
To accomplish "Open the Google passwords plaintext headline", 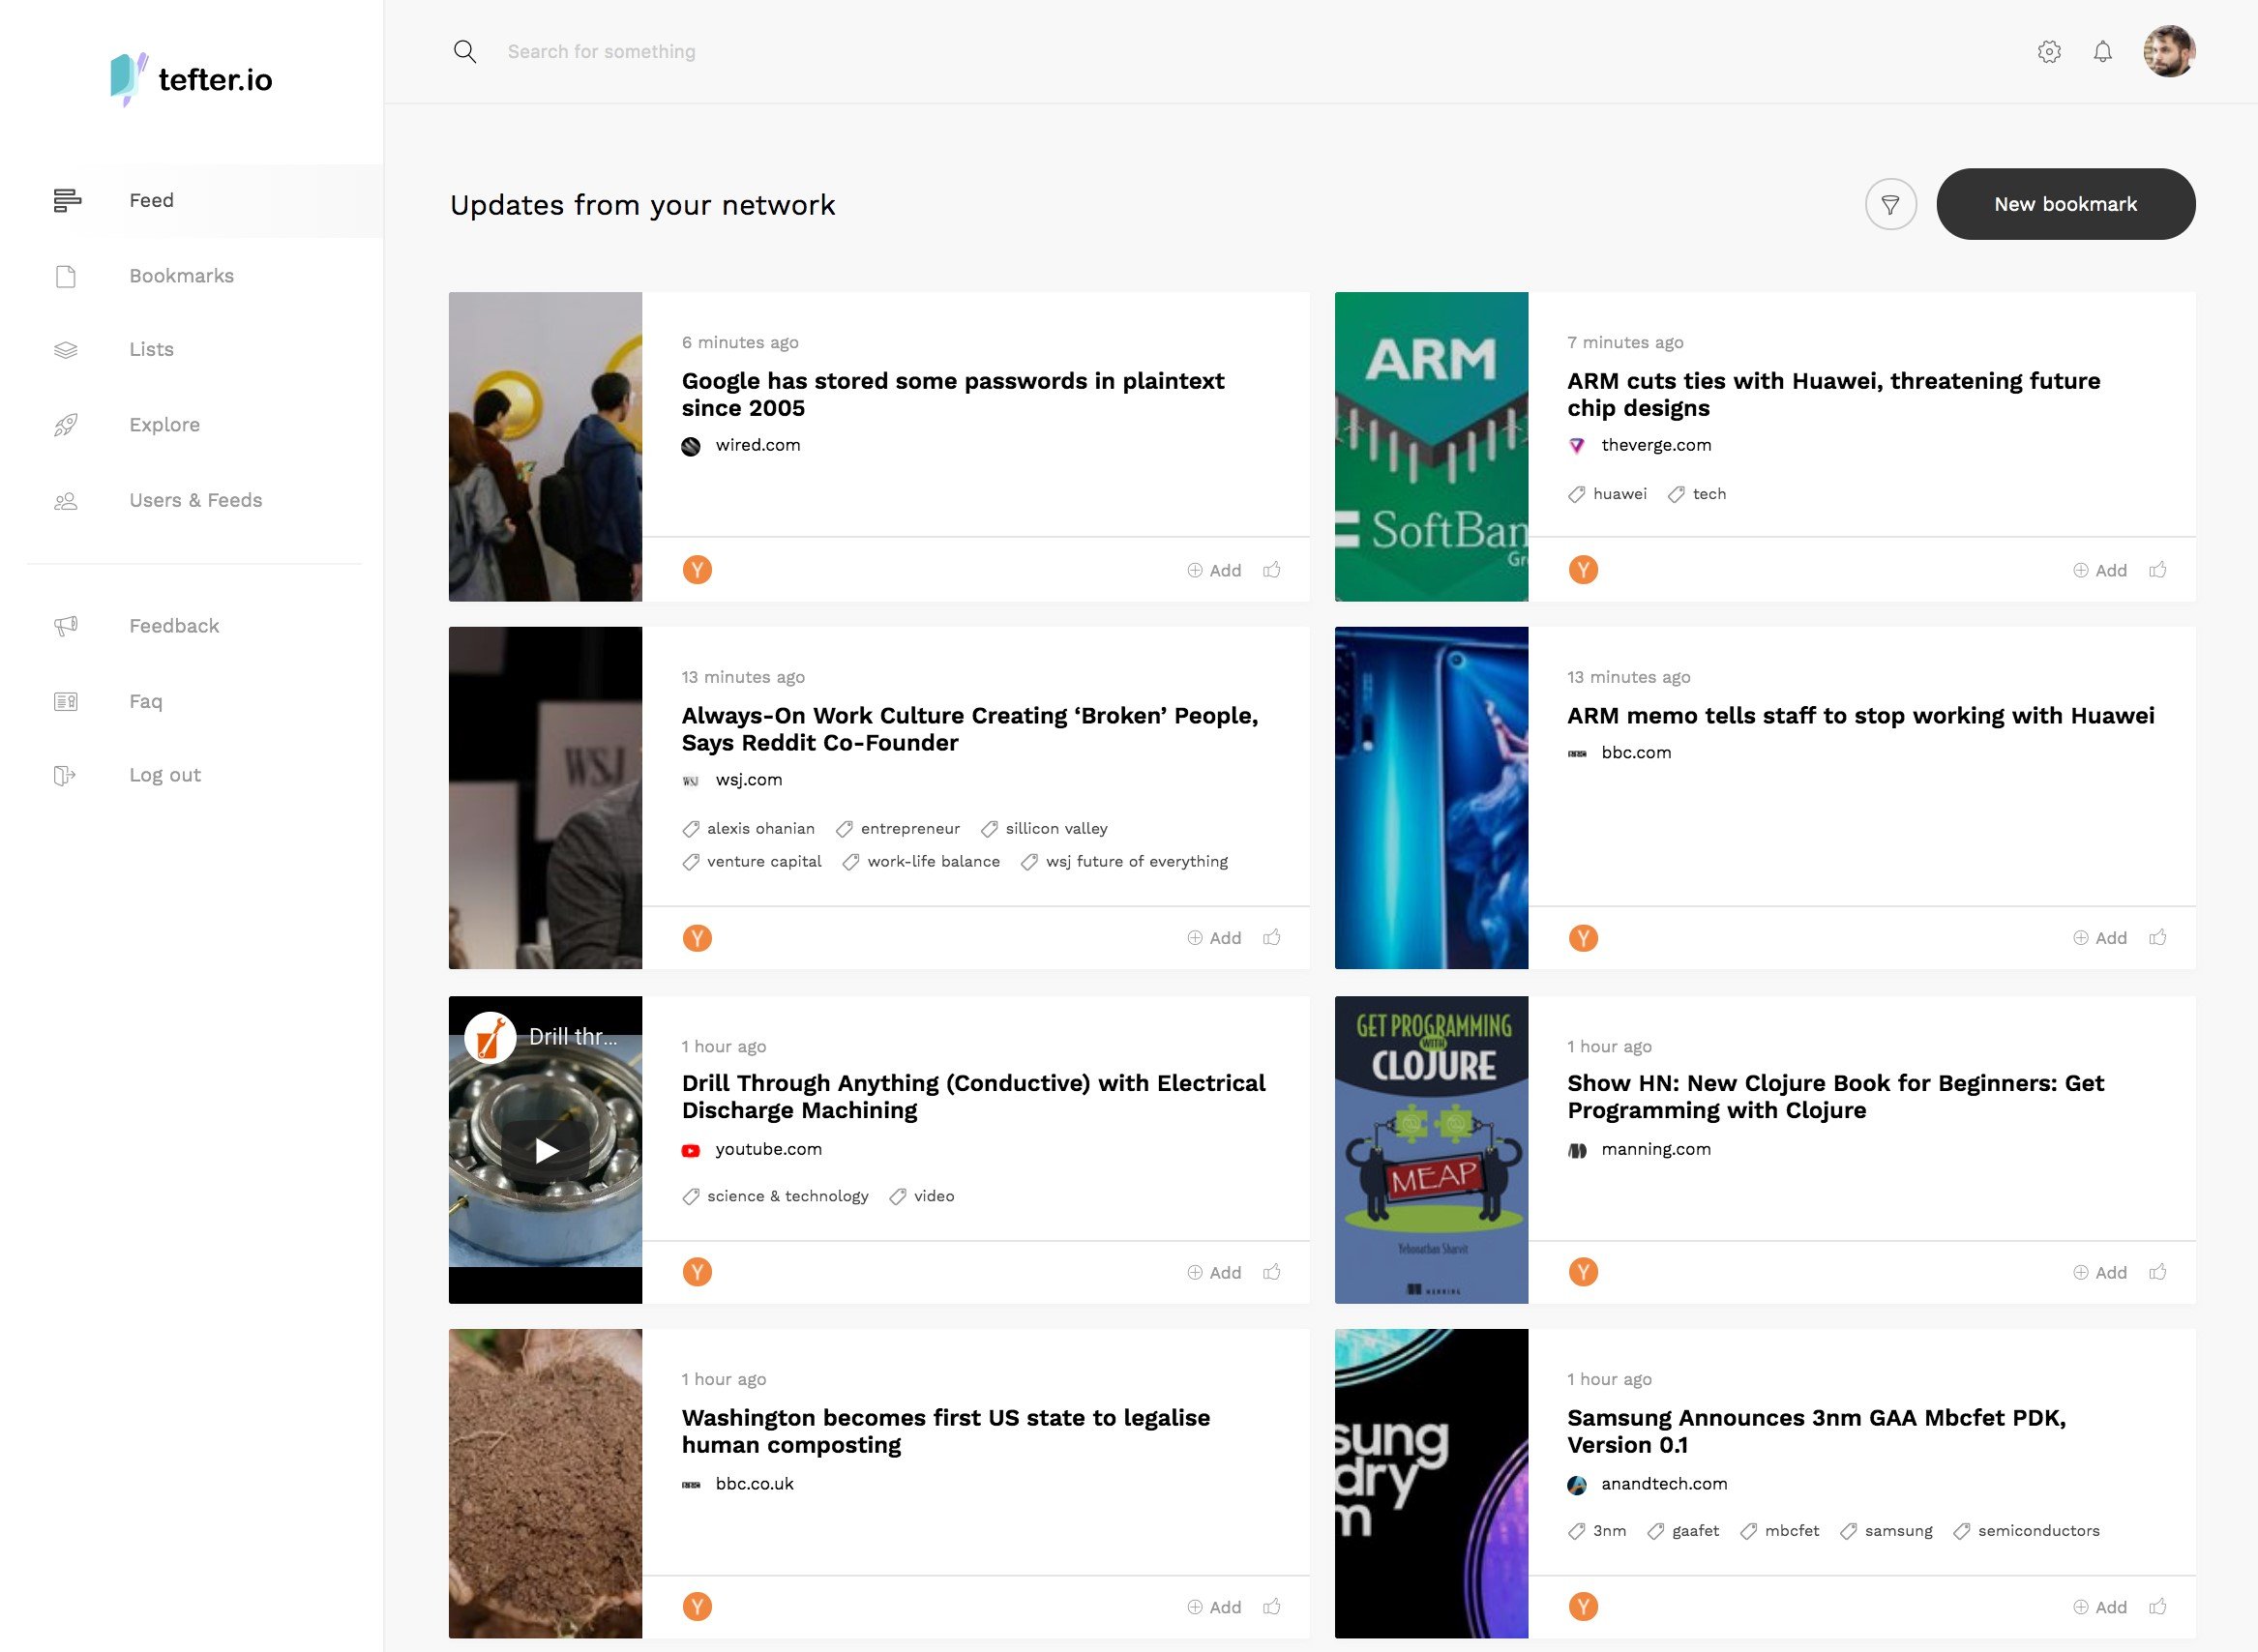I will pos(953,394).
